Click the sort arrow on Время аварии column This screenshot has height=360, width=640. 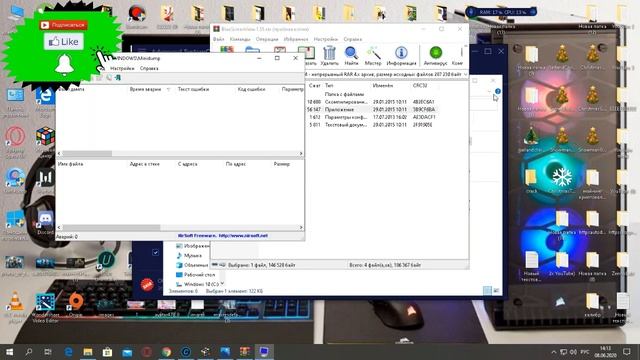(x=168, y=89)
